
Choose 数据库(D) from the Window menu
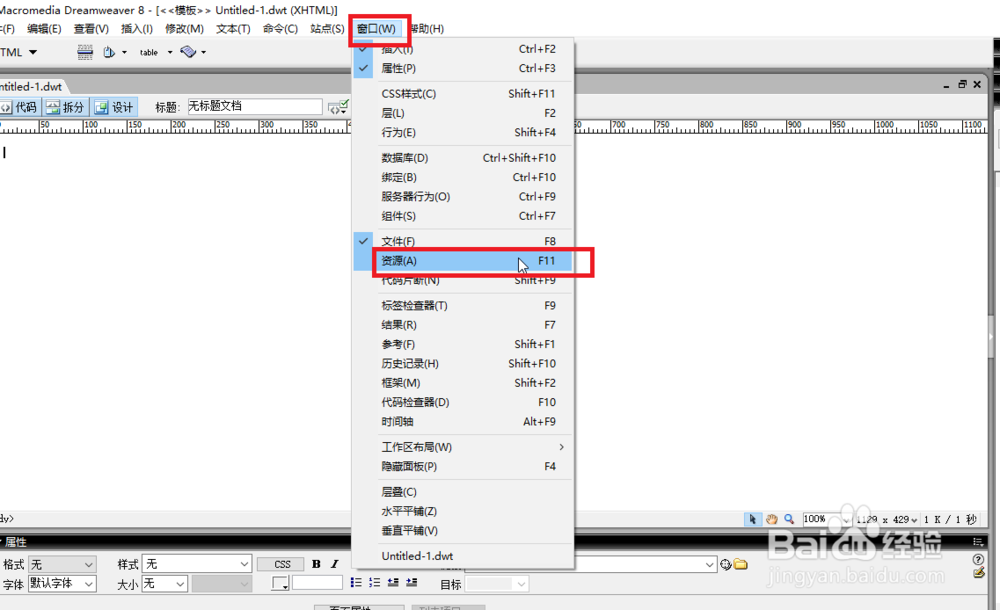463,158
